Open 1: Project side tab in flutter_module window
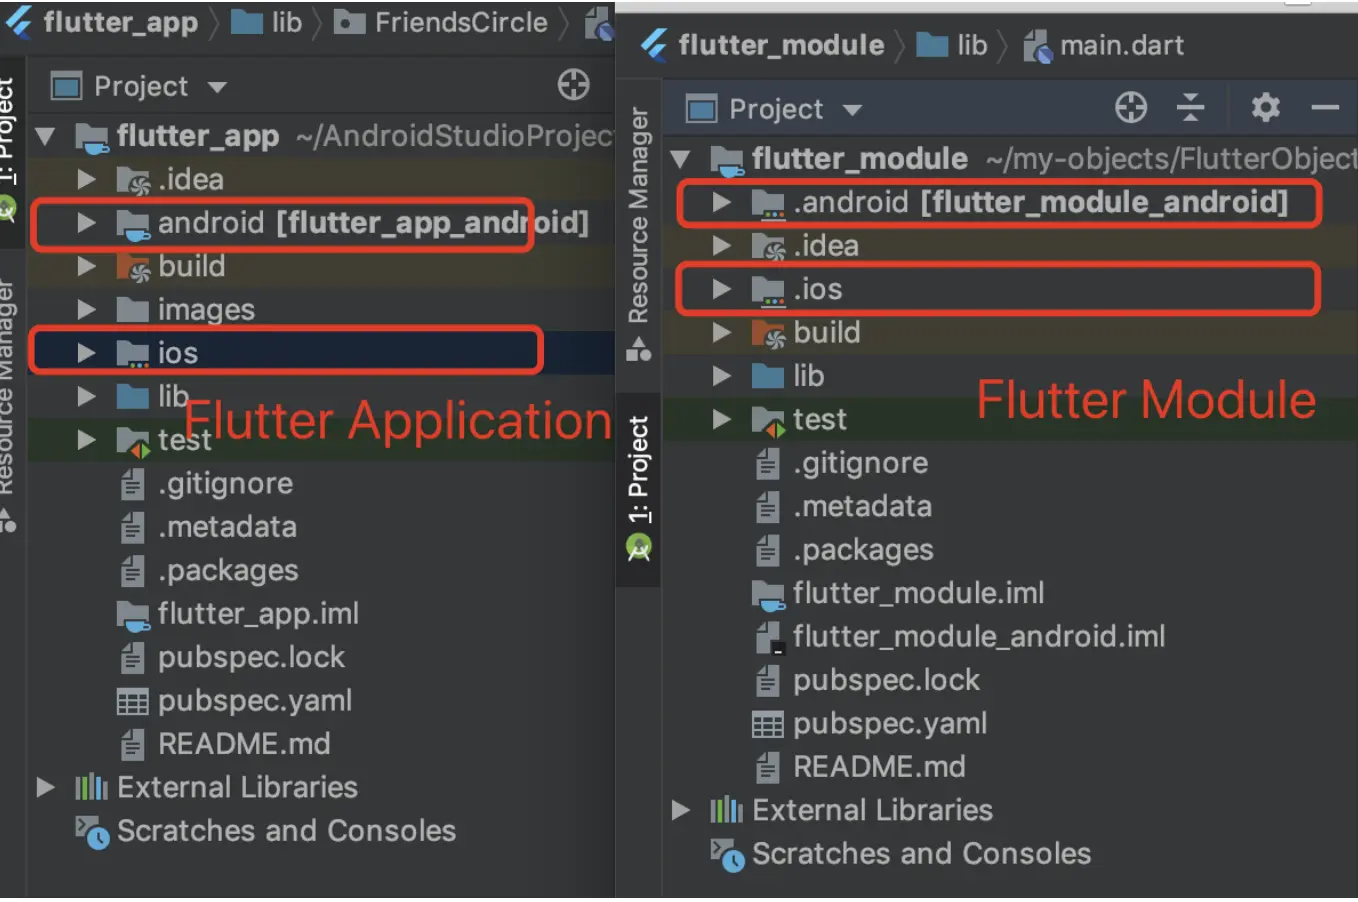Screen dimensions: 1358x902 638,488
